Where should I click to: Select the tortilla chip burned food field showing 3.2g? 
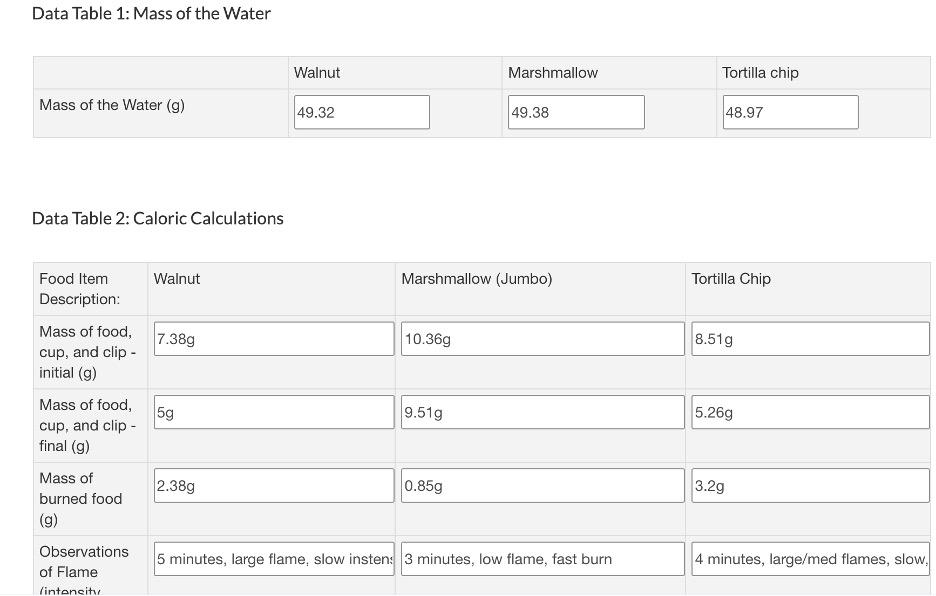tap(810, 485)
